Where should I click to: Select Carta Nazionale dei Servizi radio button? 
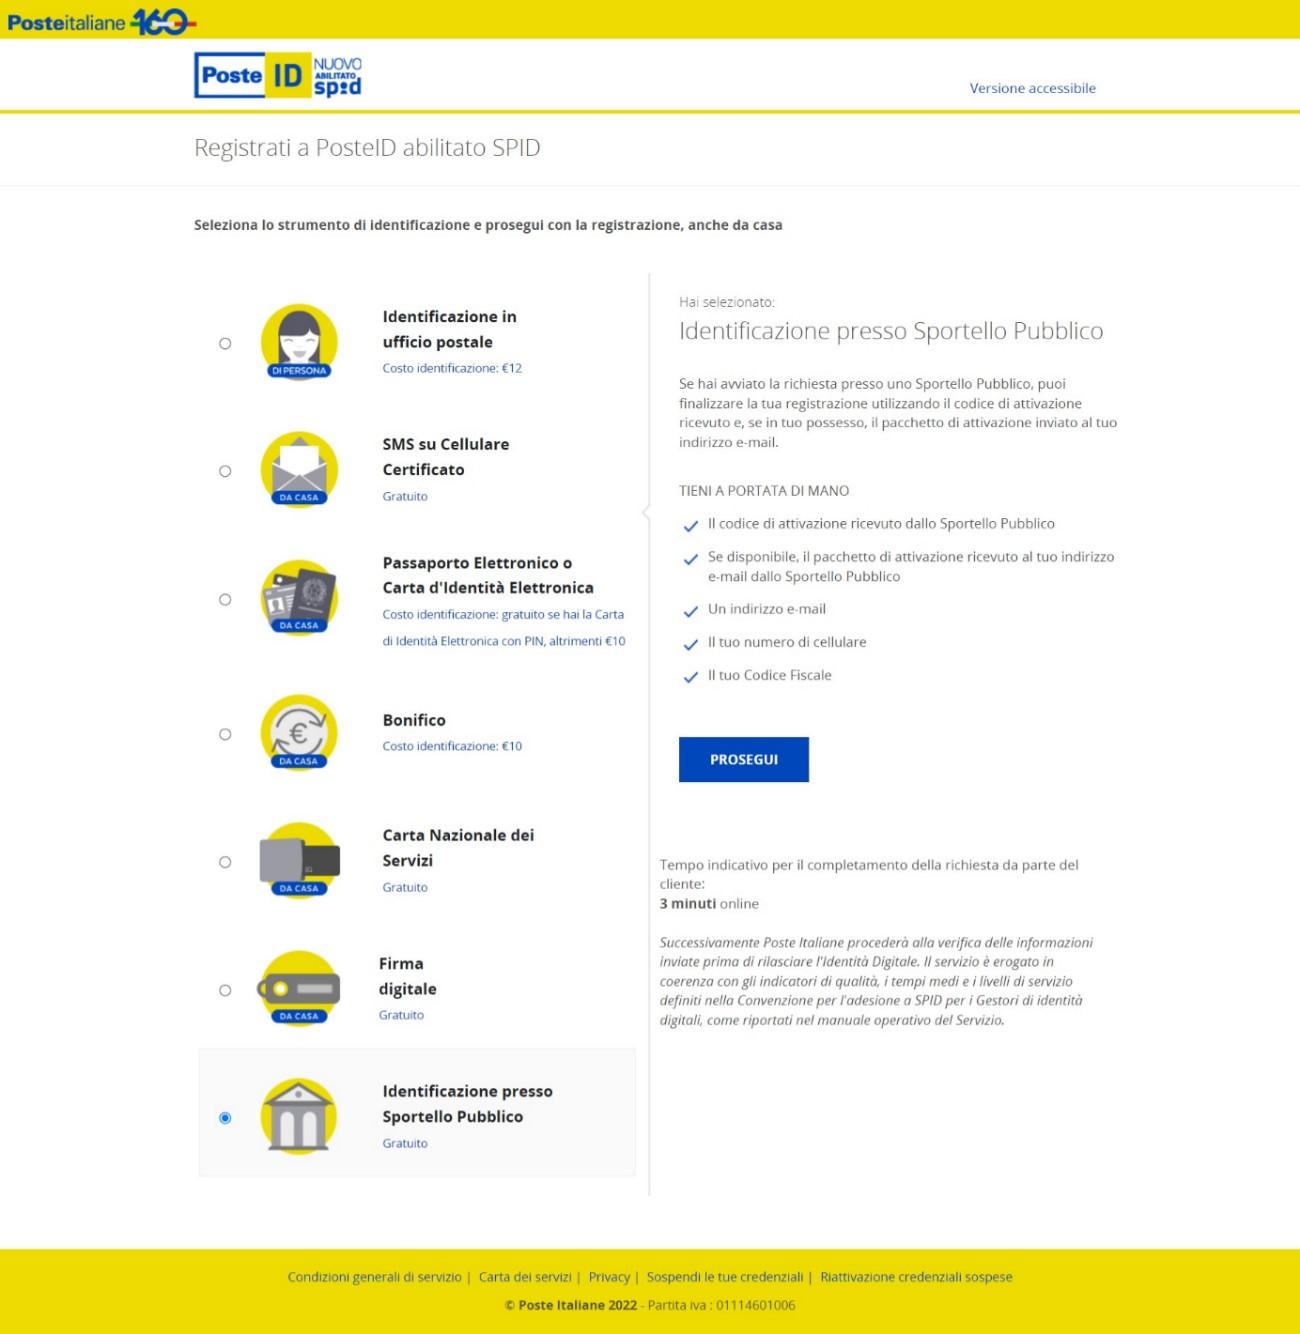[225, 862]
